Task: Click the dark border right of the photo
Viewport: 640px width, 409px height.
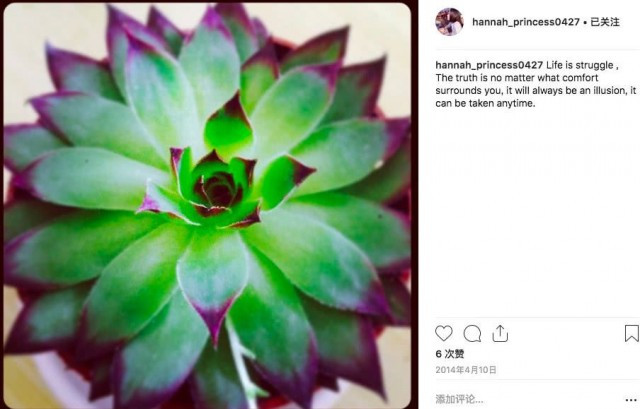Action: point(414,204)
